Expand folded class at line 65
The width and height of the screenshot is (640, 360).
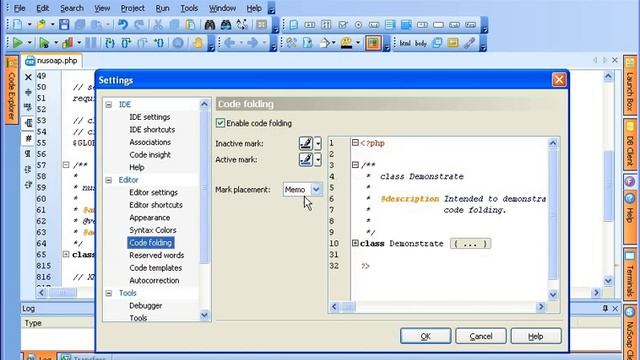coord(66,254)
